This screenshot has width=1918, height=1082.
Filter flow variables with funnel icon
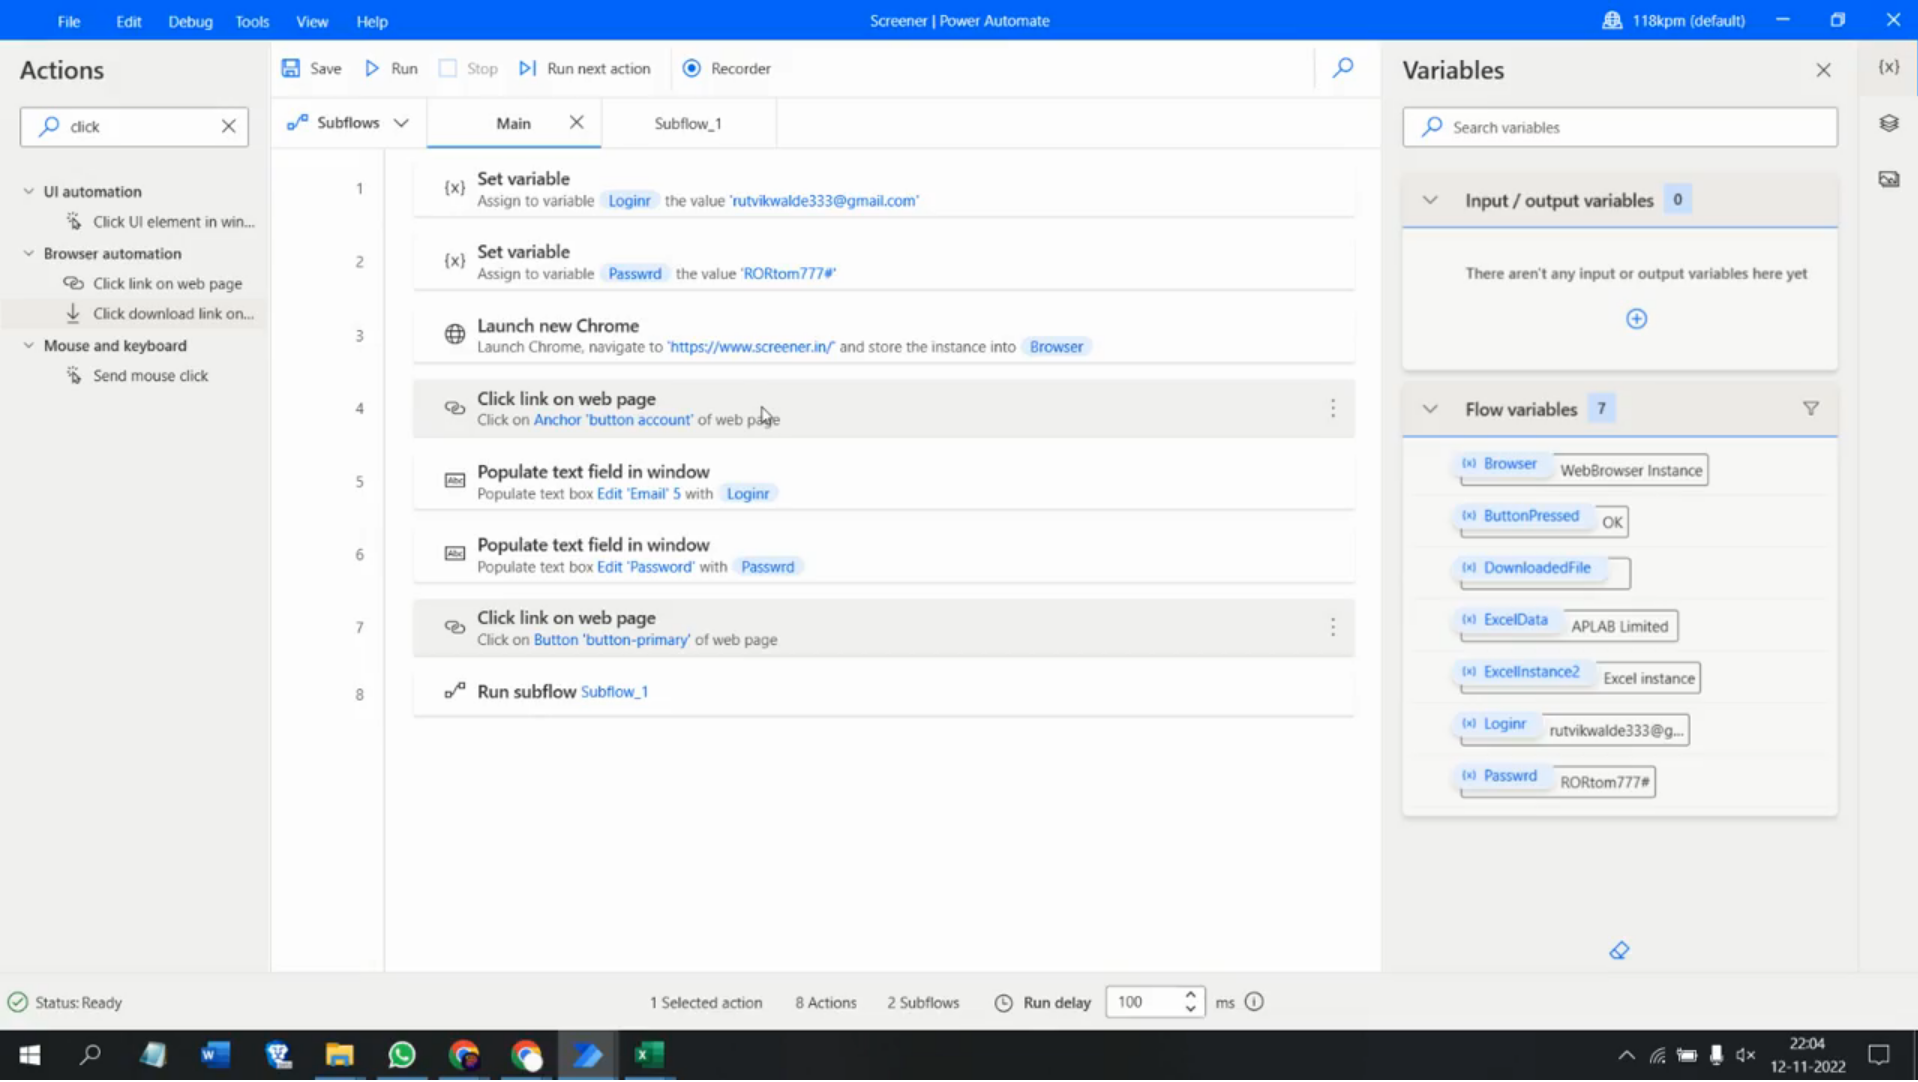pyautogui.click(x=1810, y=408)
